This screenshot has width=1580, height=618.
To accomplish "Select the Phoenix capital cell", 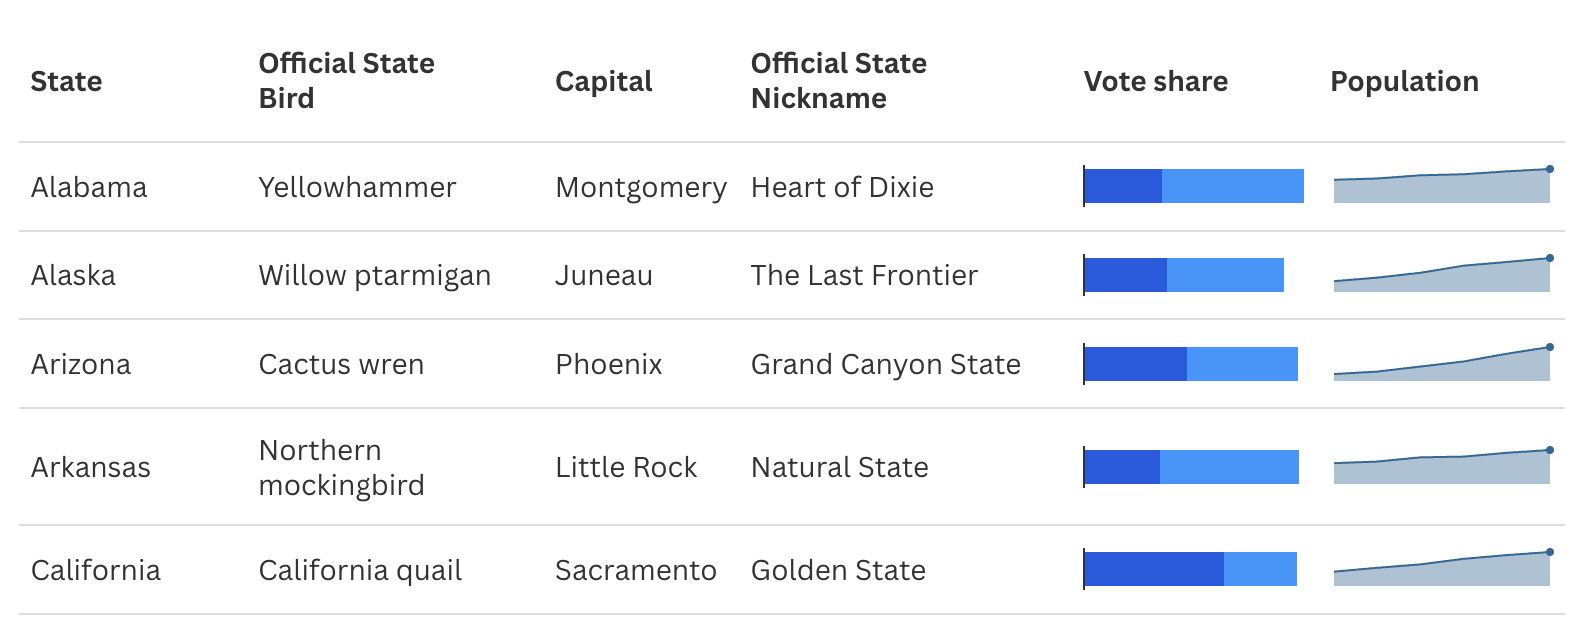I will click(x=608, y=364).
